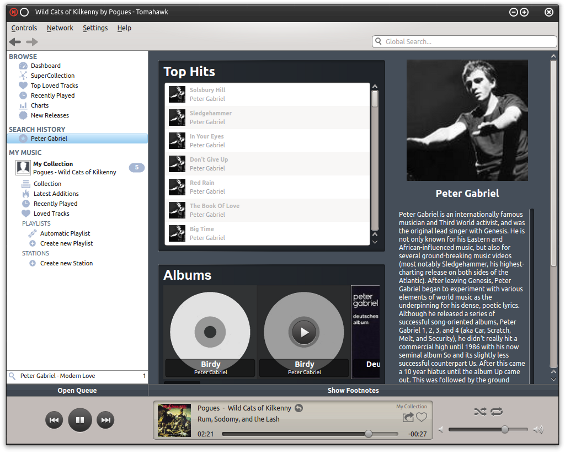Love the current track with heart icon
The image size is (565, 453).
[x=421, y=417]
